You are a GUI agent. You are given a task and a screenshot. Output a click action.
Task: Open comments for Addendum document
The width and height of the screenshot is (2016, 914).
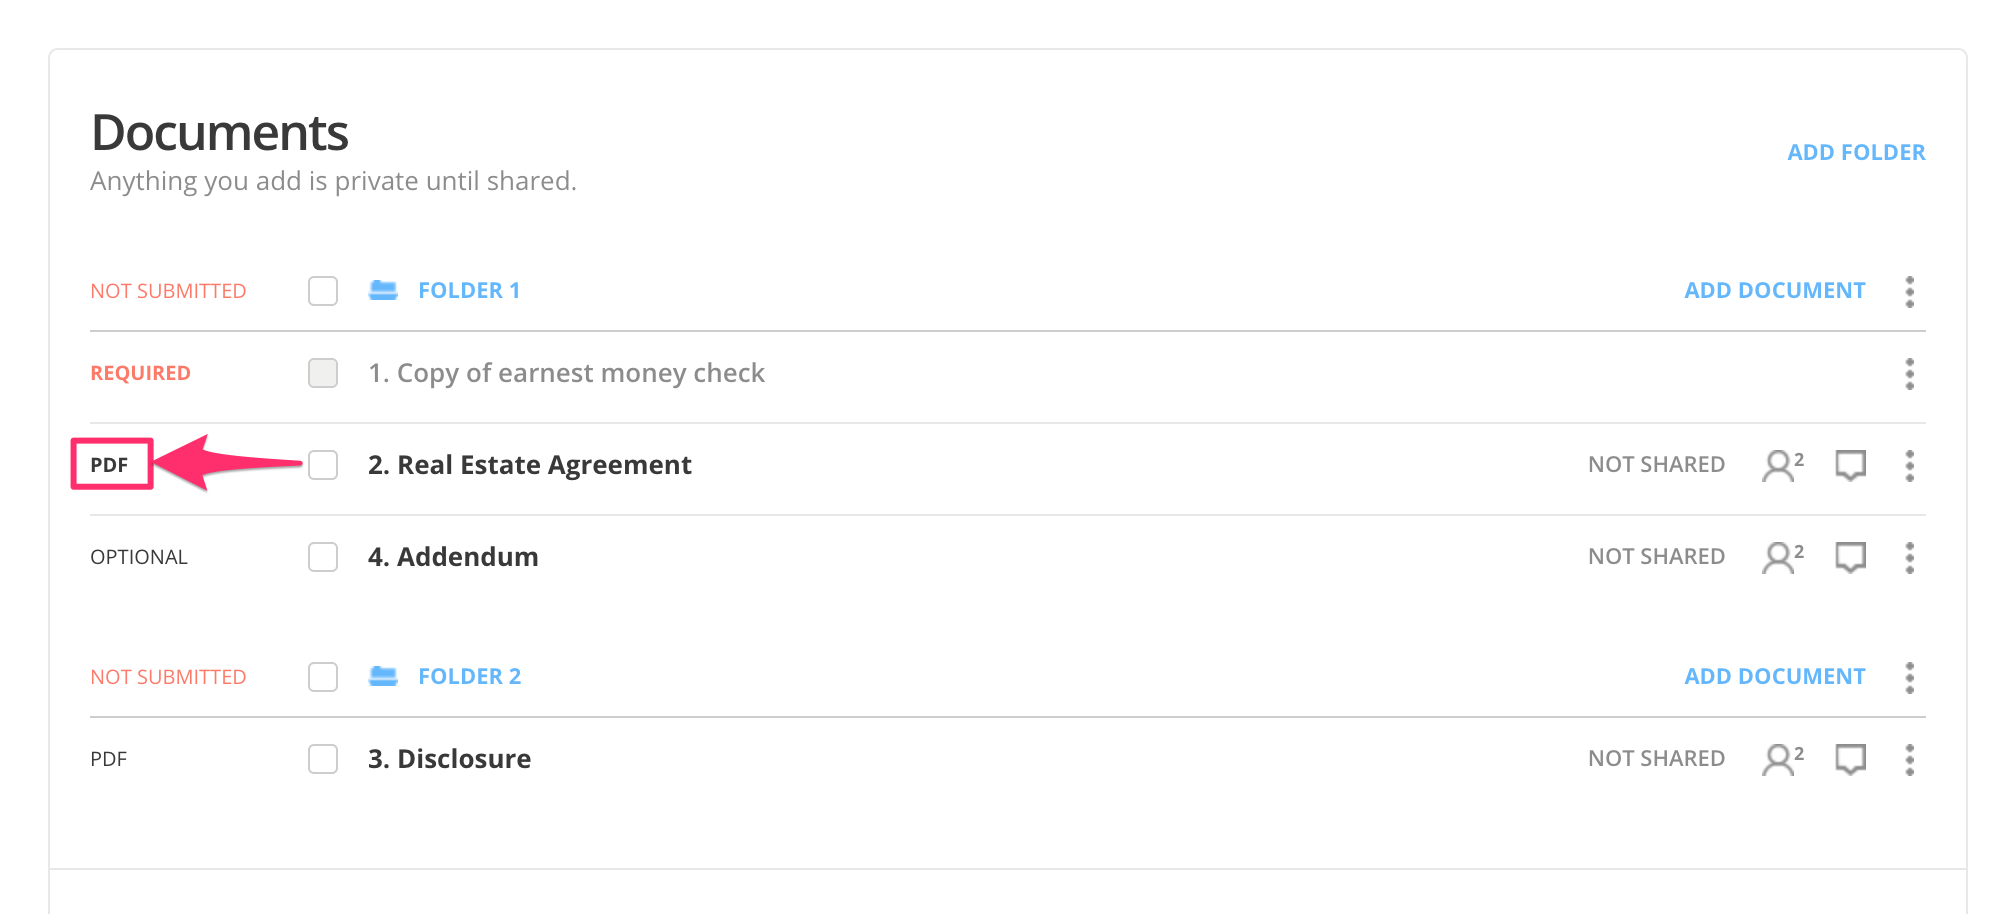(1850, 557)
